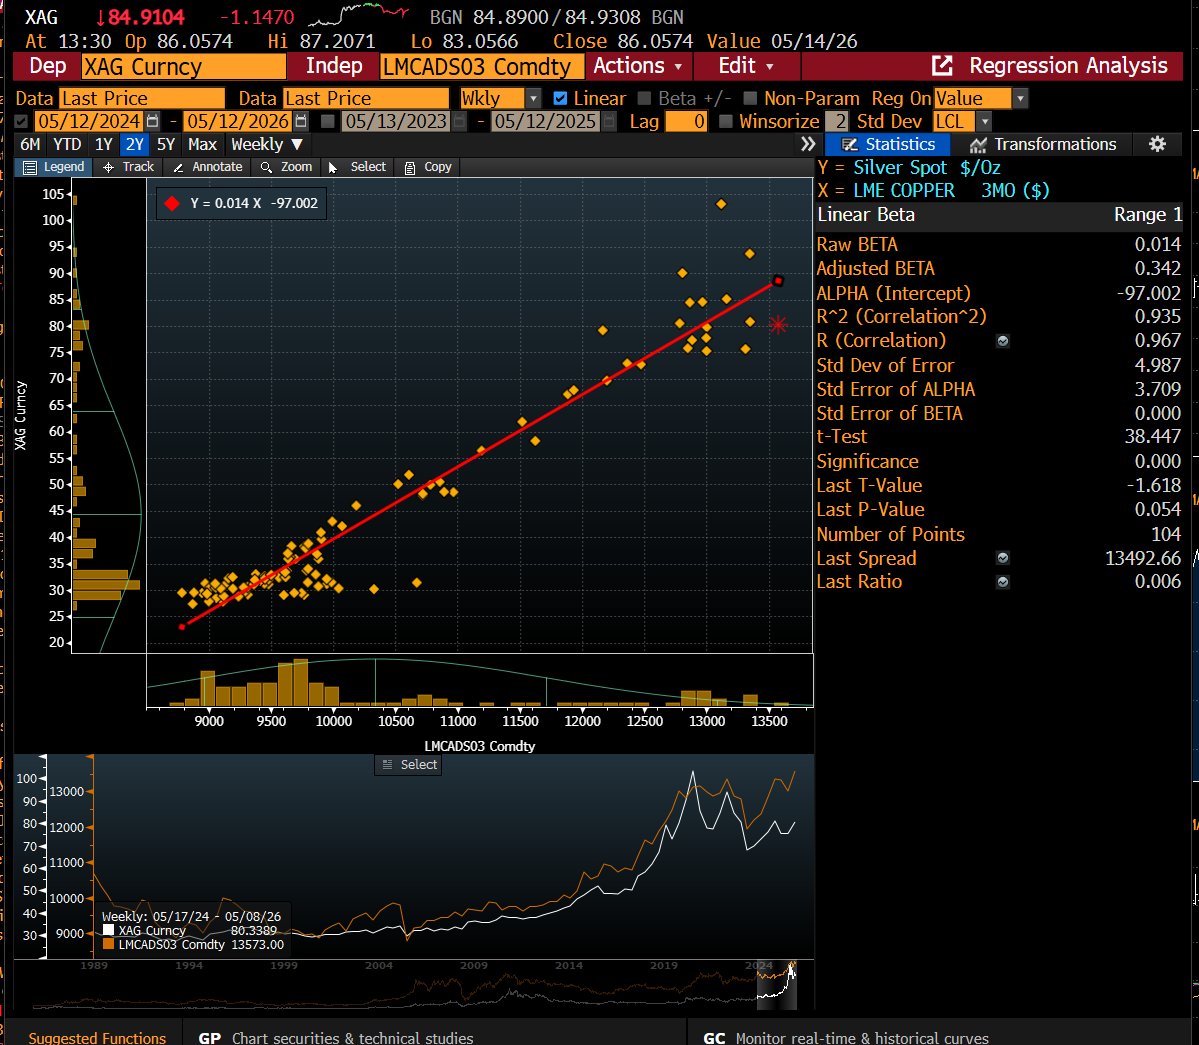Click the Max time range button

pyautogui.click(x=203, y=144)
